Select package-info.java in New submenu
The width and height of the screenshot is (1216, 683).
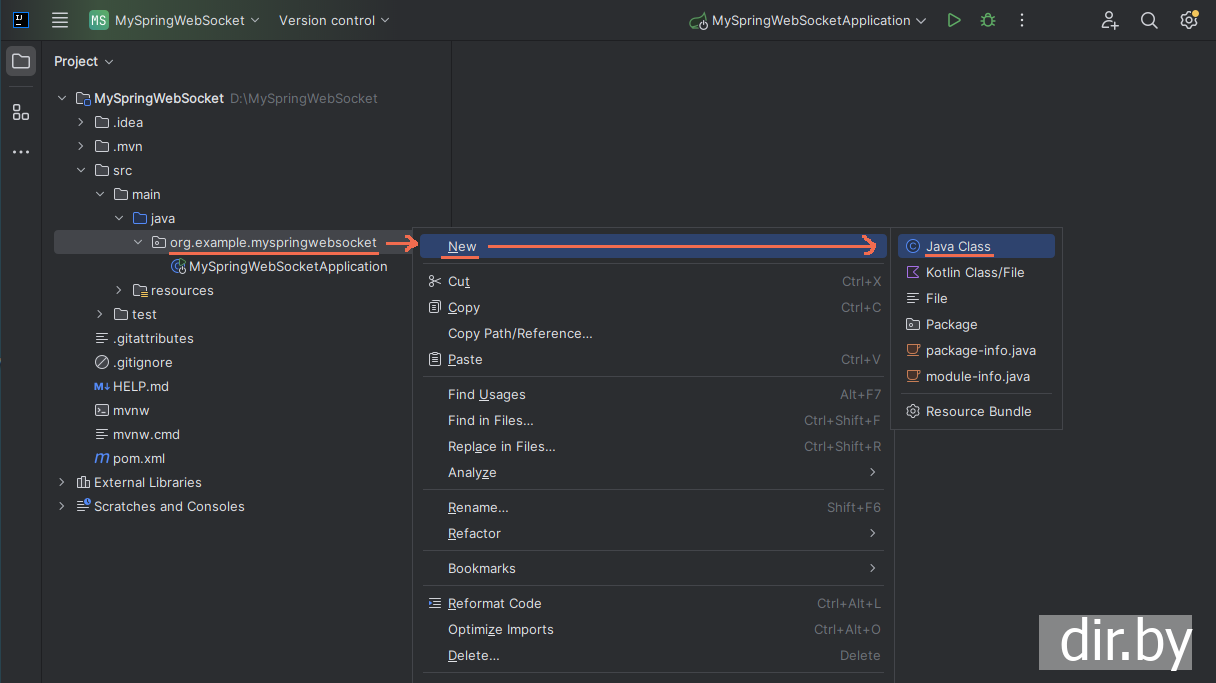coord(976,350)
